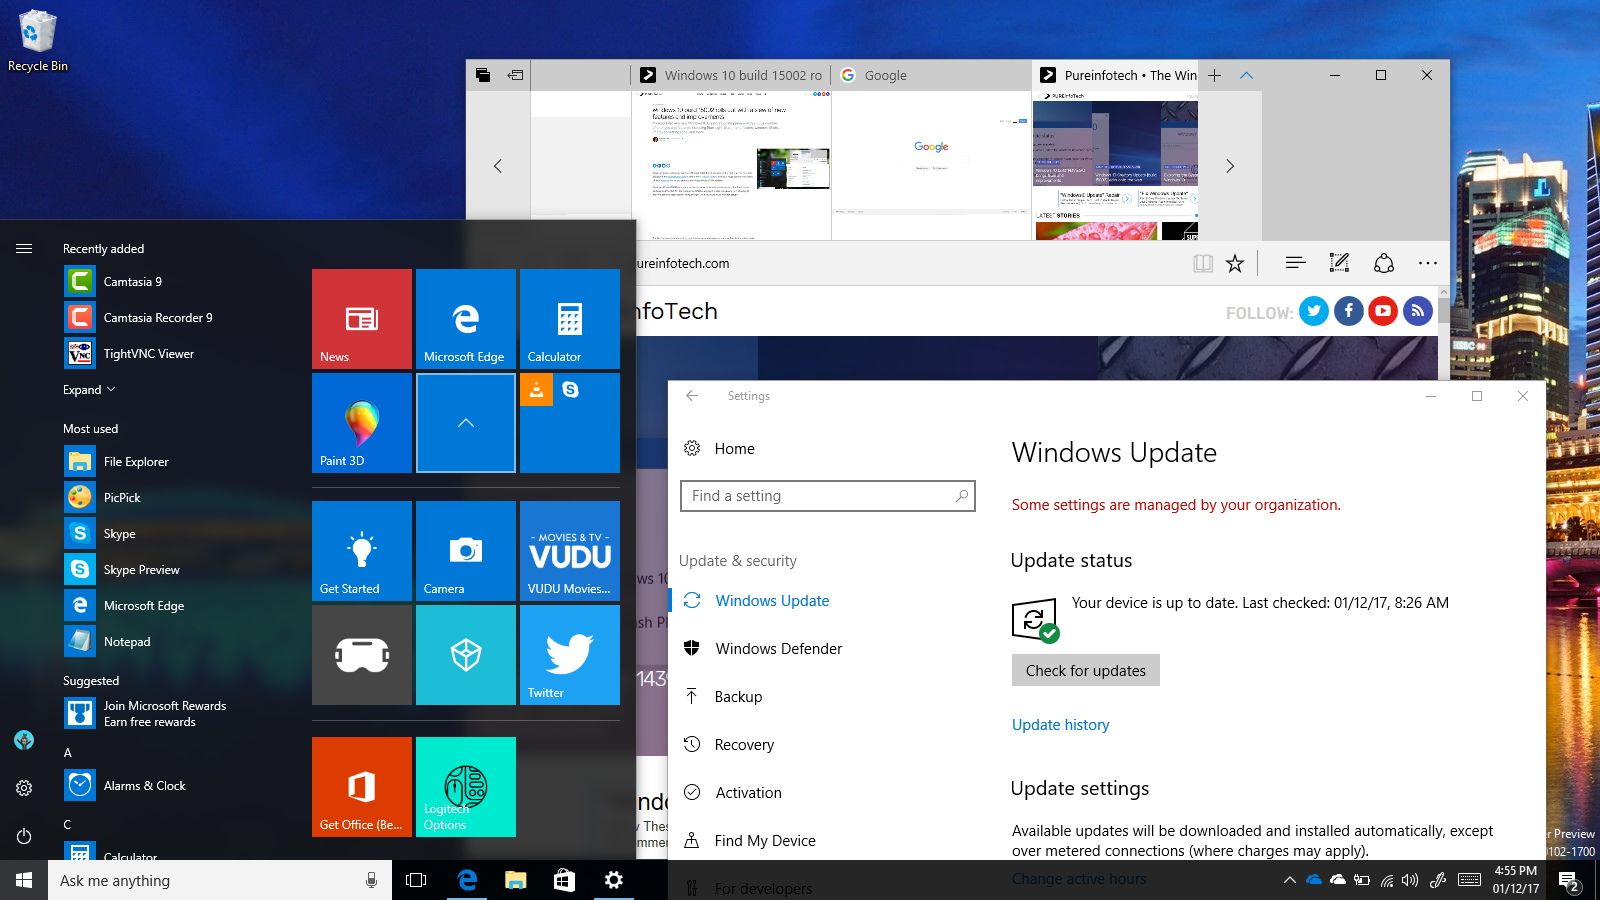Open the Edge More actions menu
Image resolution: width=1600 pixels, height=900 pixels.
[x=1427, y=263]
